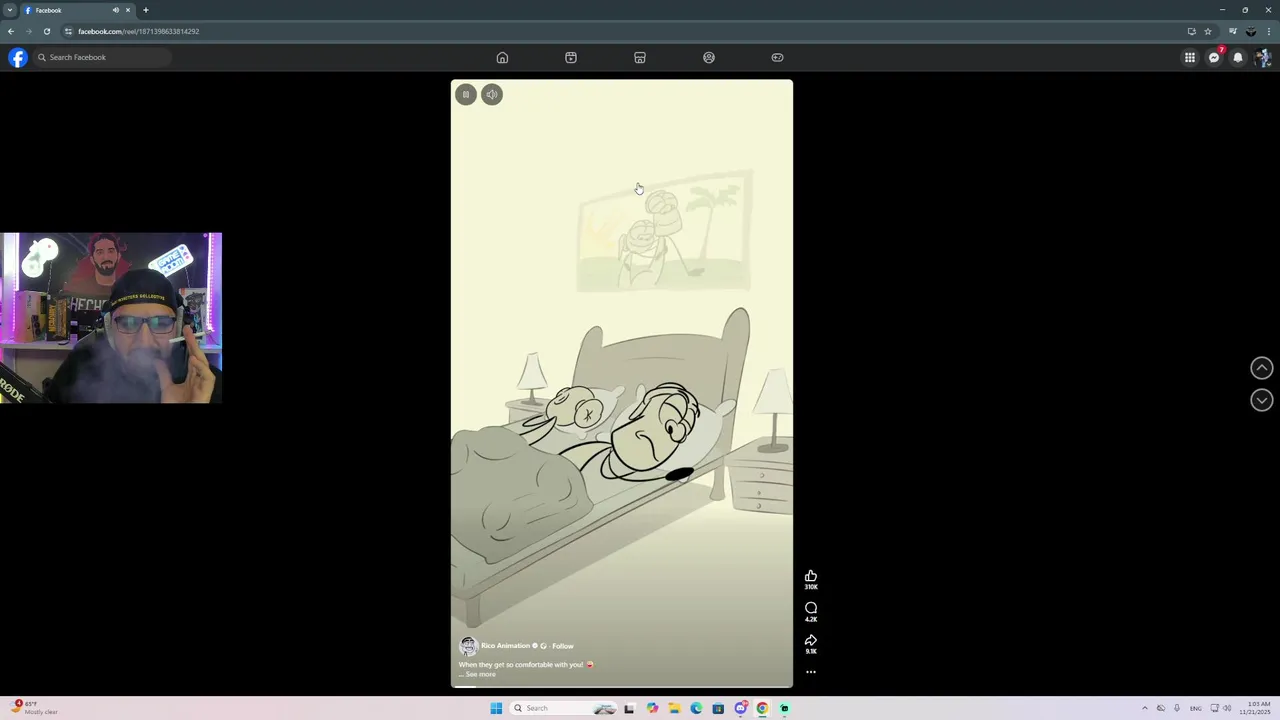Image resolution: width=1280 pixels, height=720 pixels.
Task: Install app icon in address bar
Action: pyautogui.click(x=1191, y=31)
